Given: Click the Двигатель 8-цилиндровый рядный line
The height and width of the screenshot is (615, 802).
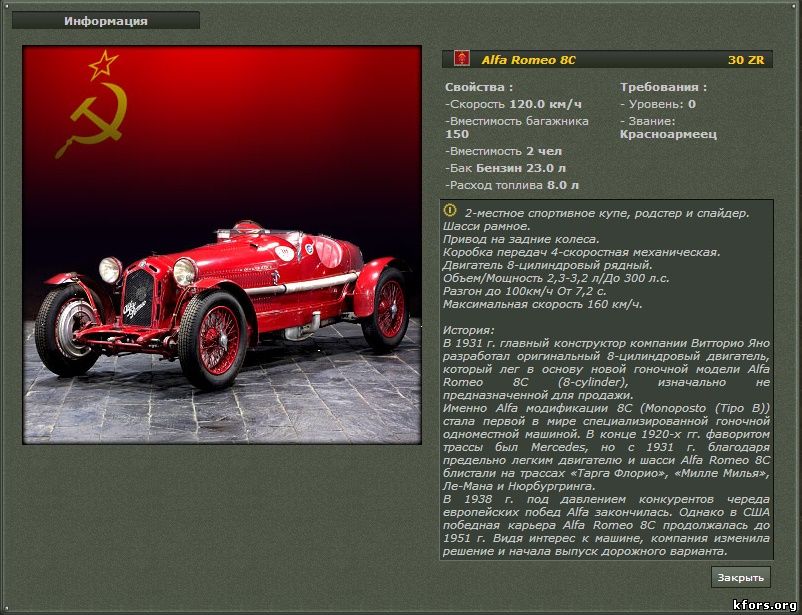Looking at the screenshot, I should coord(548,265).
